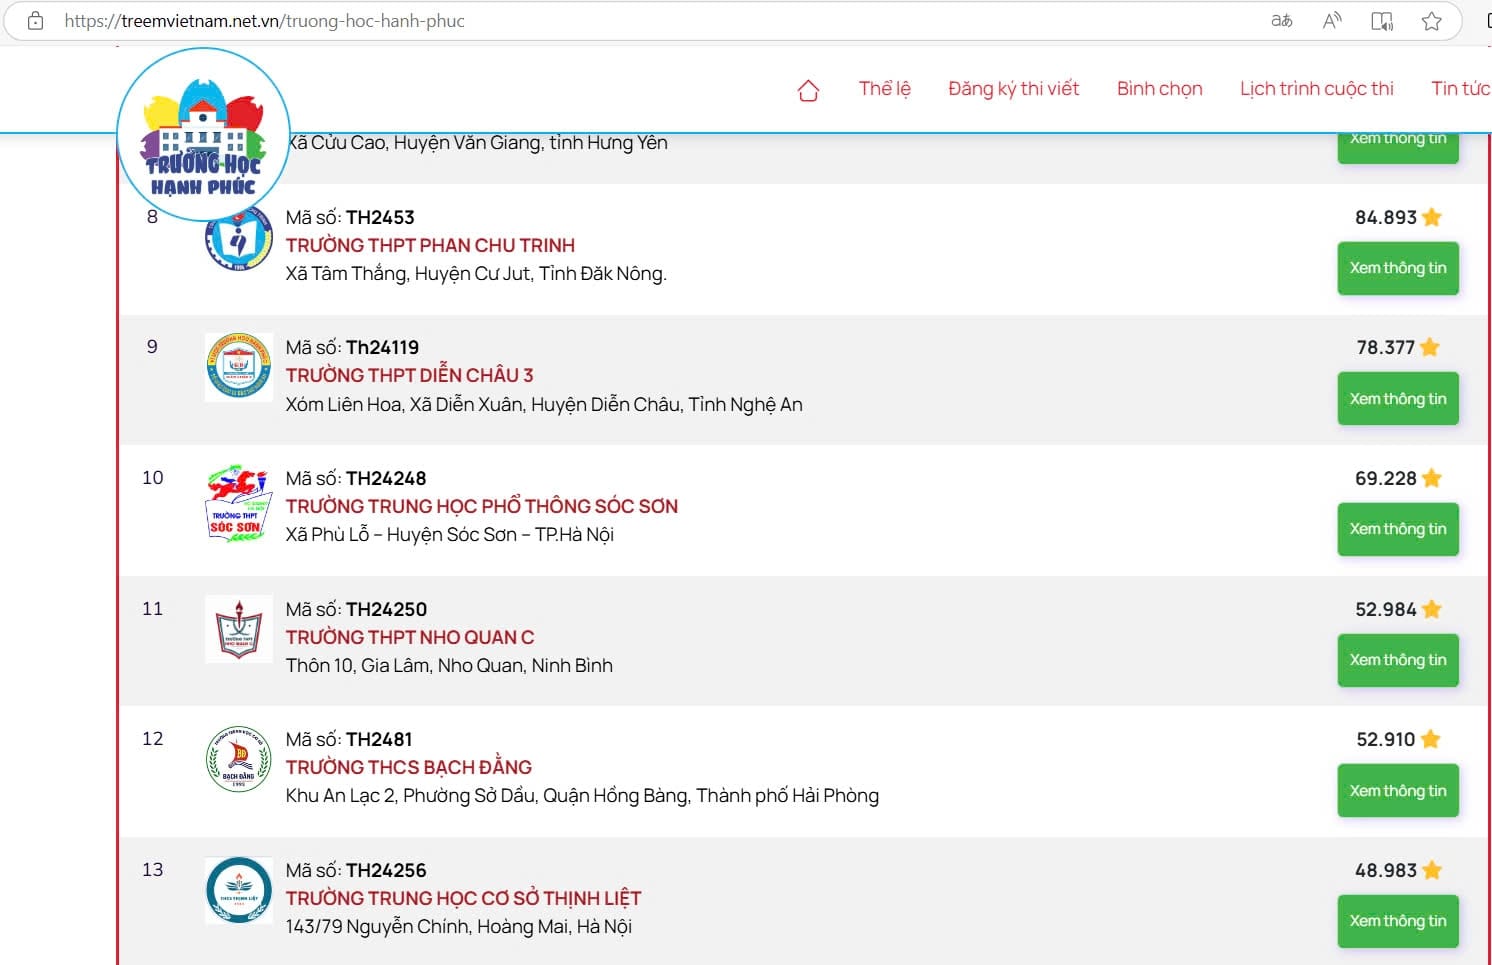View site information via lock icon
Image resolution: width=1492 pixels, height=965 pixels.
(x=36, y=21)
